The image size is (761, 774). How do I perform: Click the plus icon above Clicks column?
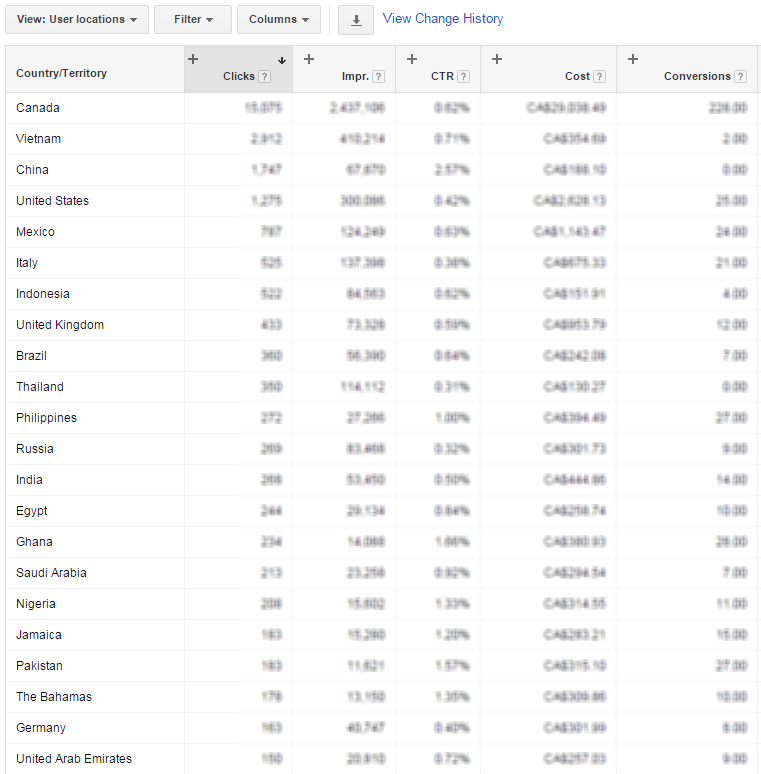coord(193,59)
